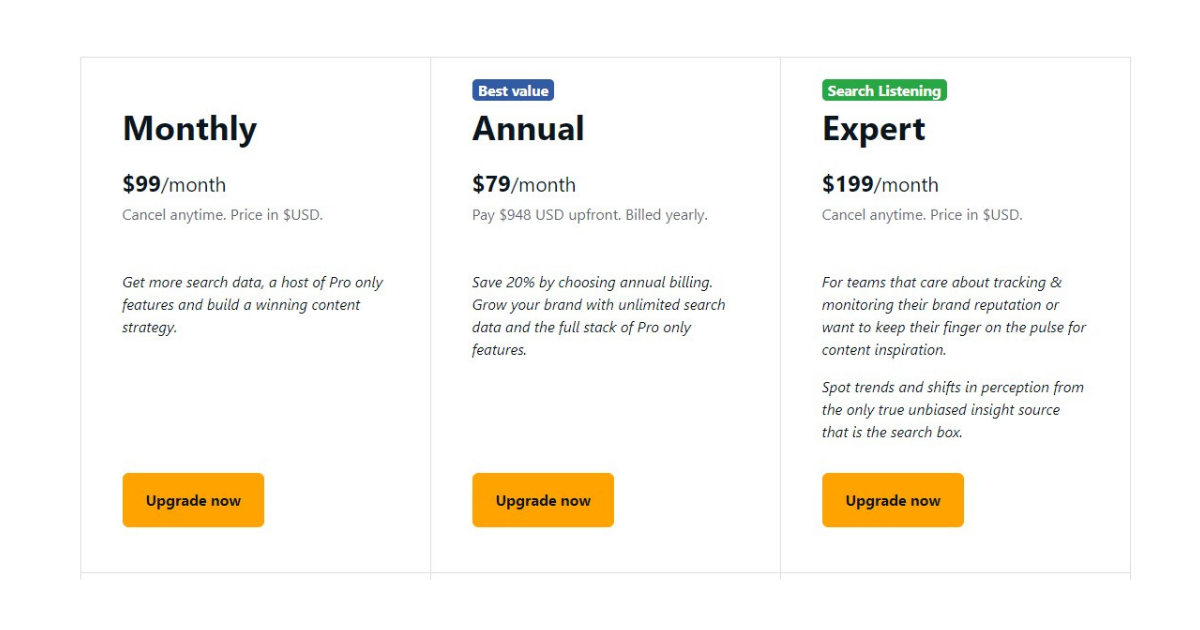The image size is (1200, 630).
Task: Click the green Search Listening badge
Action: tap(884, 91)
